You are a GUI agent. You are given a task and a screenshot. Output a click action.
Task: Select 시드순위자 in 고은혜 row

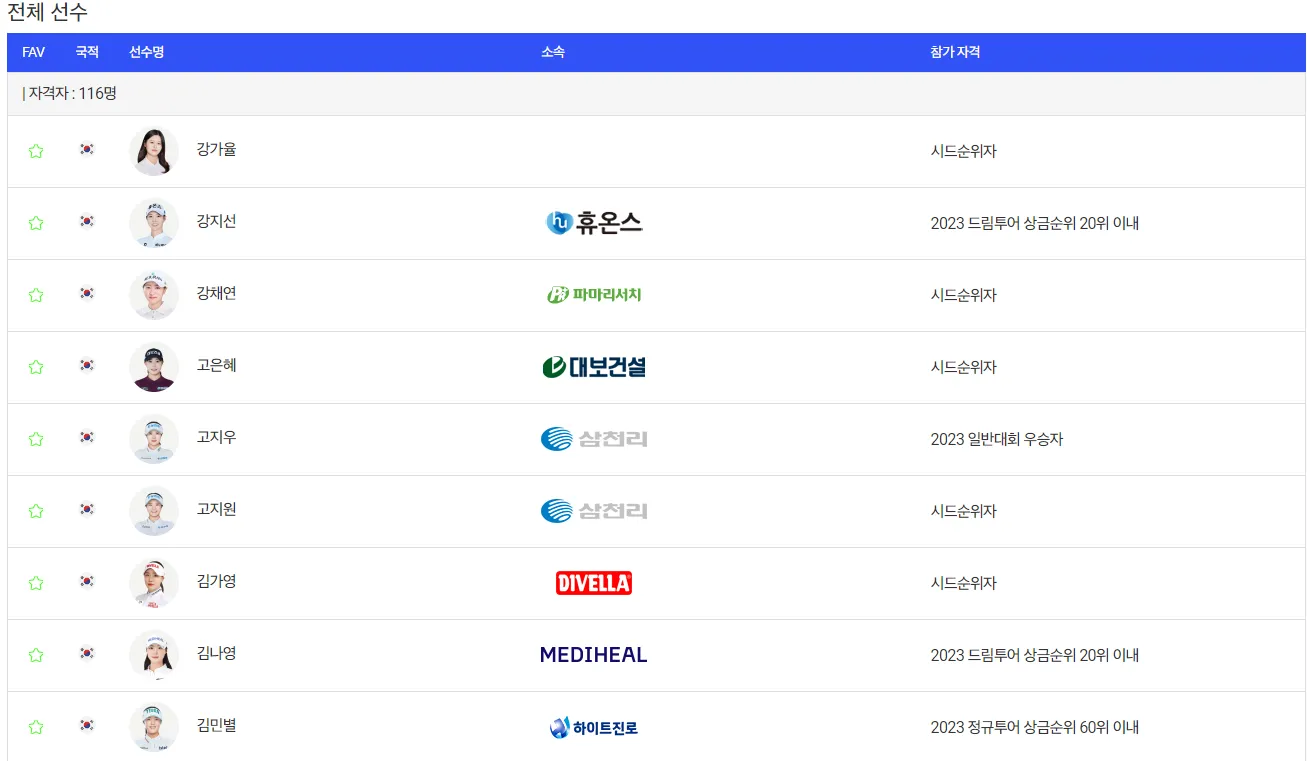pyautogui.click(x=964, y=368)
